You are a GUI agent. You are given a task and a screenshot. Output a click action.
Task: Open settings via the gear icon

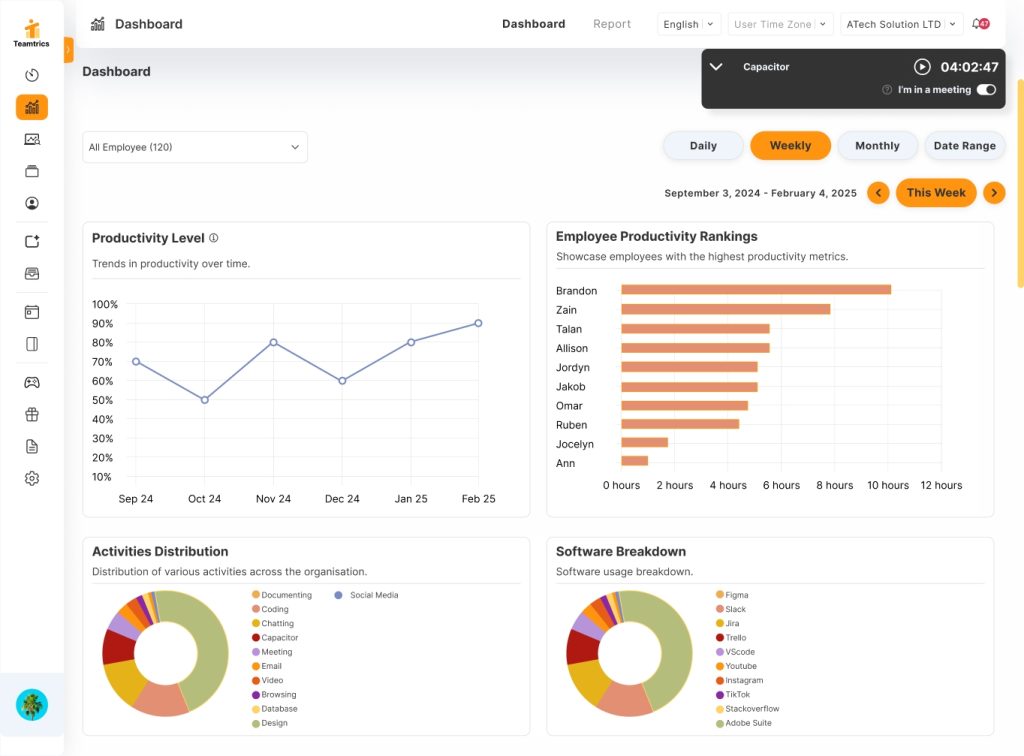tap(32, 478)
